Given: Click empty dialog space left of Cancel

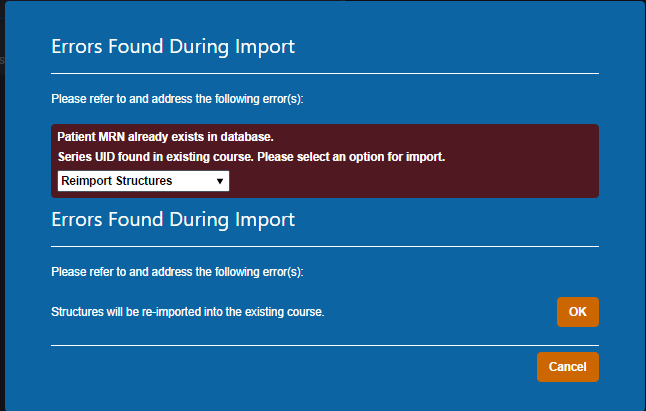Looking at the screenshot, I should coord(300,367).
